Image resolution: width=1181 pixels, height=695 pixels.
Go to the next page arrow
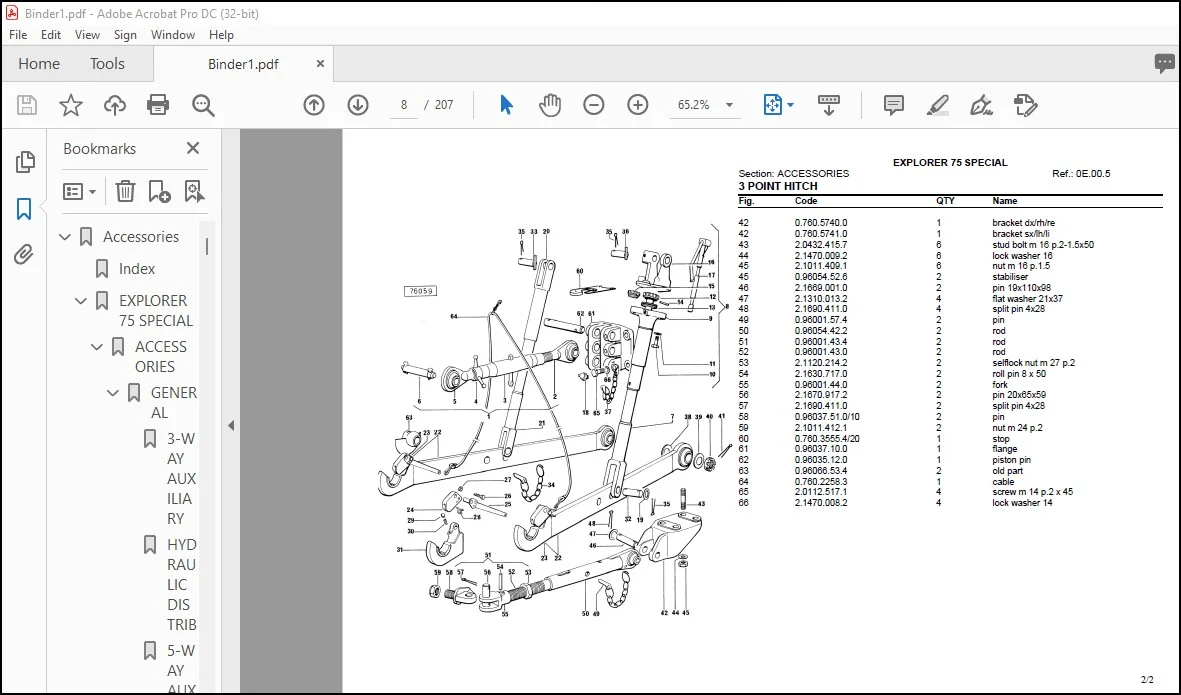pyautogui.click(x=358, y=105)
